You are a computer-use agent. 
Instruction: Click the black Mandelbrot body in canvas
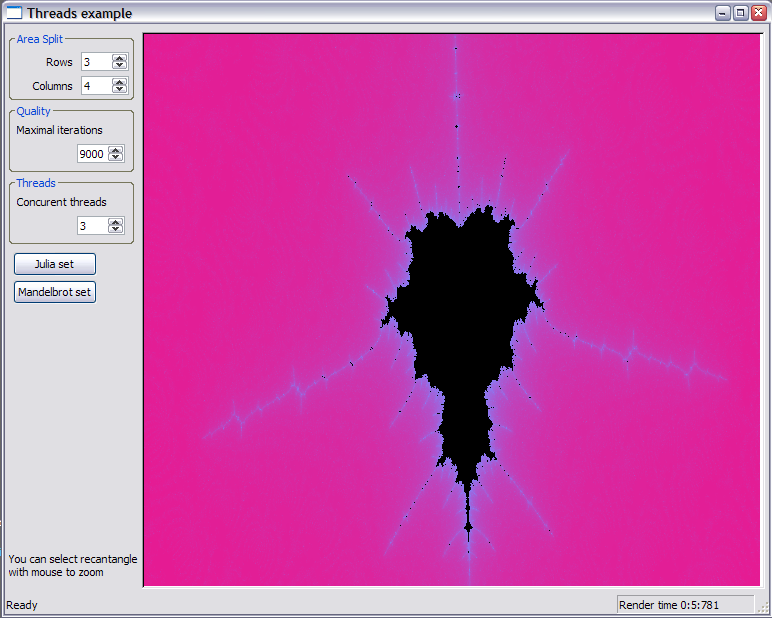point(460,320)
